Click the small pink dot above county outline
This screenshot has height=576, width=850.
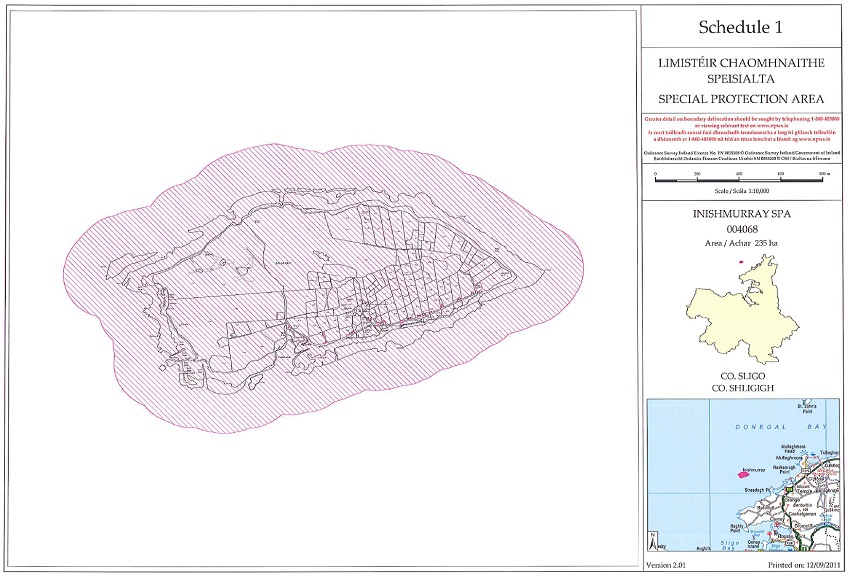[x=740, y=263]
